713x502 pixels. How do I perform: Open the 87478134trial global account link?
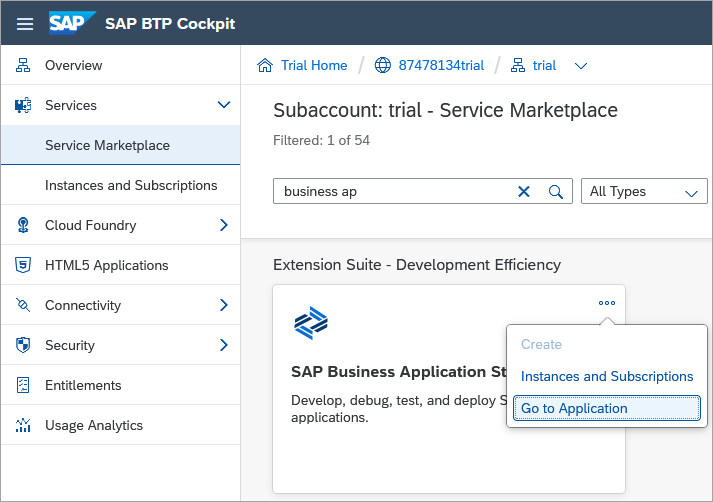(x=441, y=65)
